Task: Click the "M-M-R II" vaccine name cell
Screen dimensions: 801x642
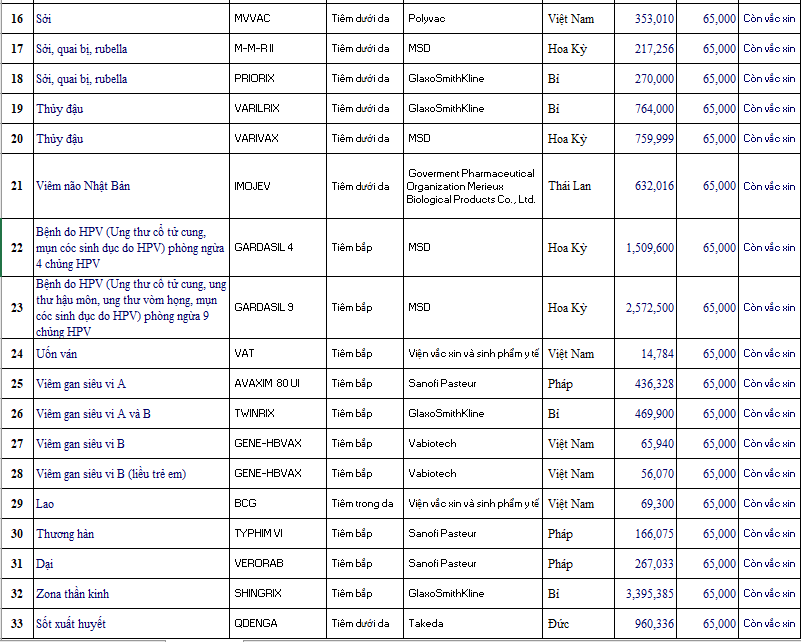Action: pyautogui.click(x=278, y=49)
